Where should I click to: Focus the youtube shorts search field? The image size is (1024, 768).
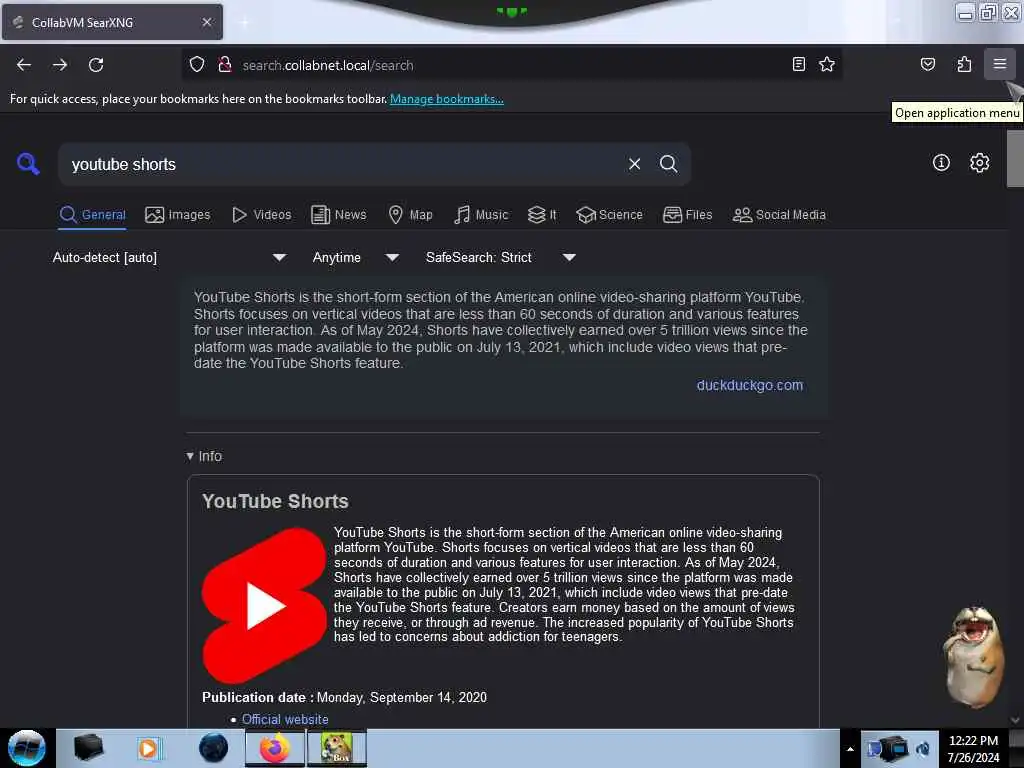[343, 164]
